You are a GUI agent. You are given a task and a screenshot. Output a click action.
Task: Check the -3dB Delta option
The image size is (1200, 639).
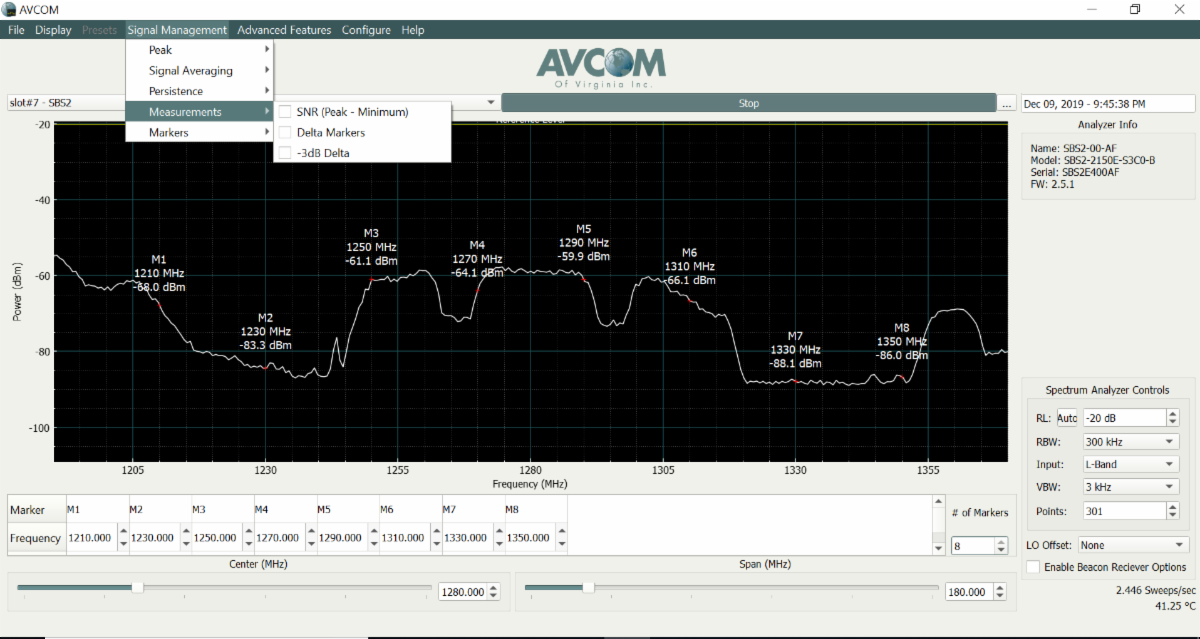[286, 153]
